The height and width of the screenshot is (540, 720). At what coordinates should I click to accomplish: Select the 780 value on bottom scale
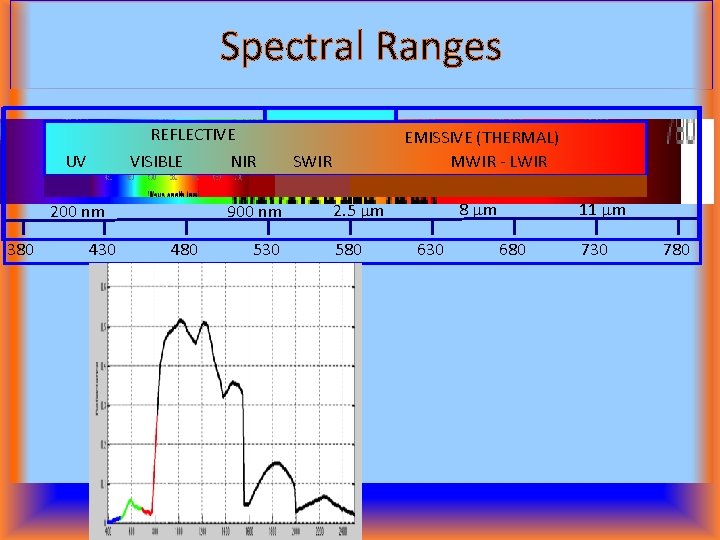tap(676, 250)
